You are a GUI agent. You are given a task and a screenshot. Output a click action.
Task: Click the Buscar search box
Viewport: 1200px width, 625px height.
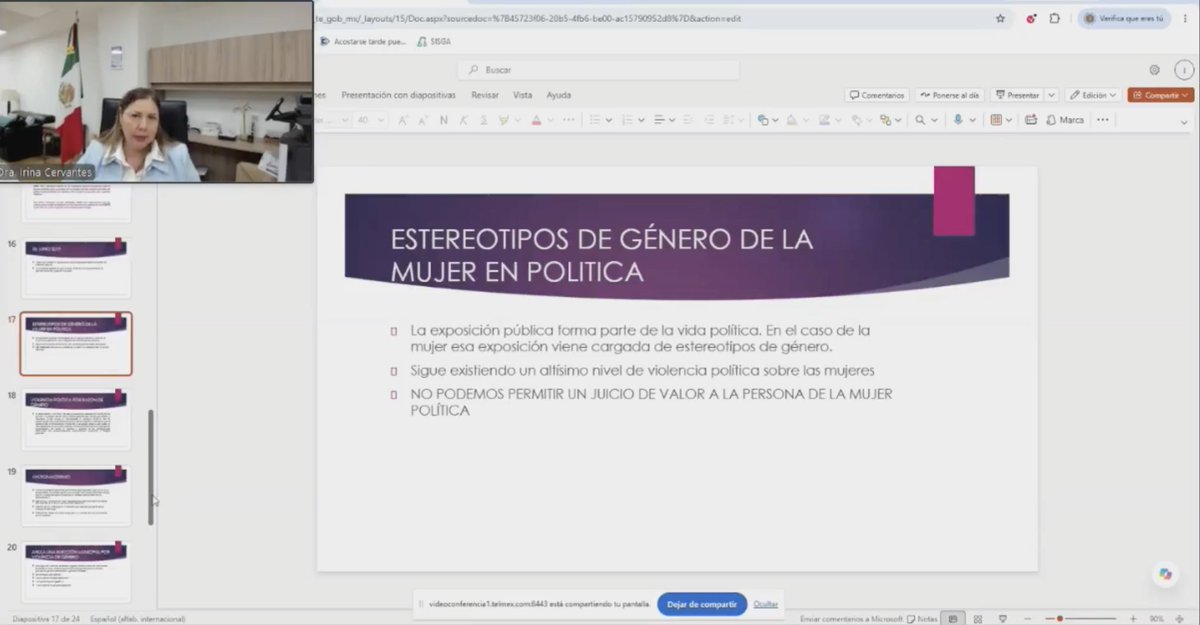(598, 70)
